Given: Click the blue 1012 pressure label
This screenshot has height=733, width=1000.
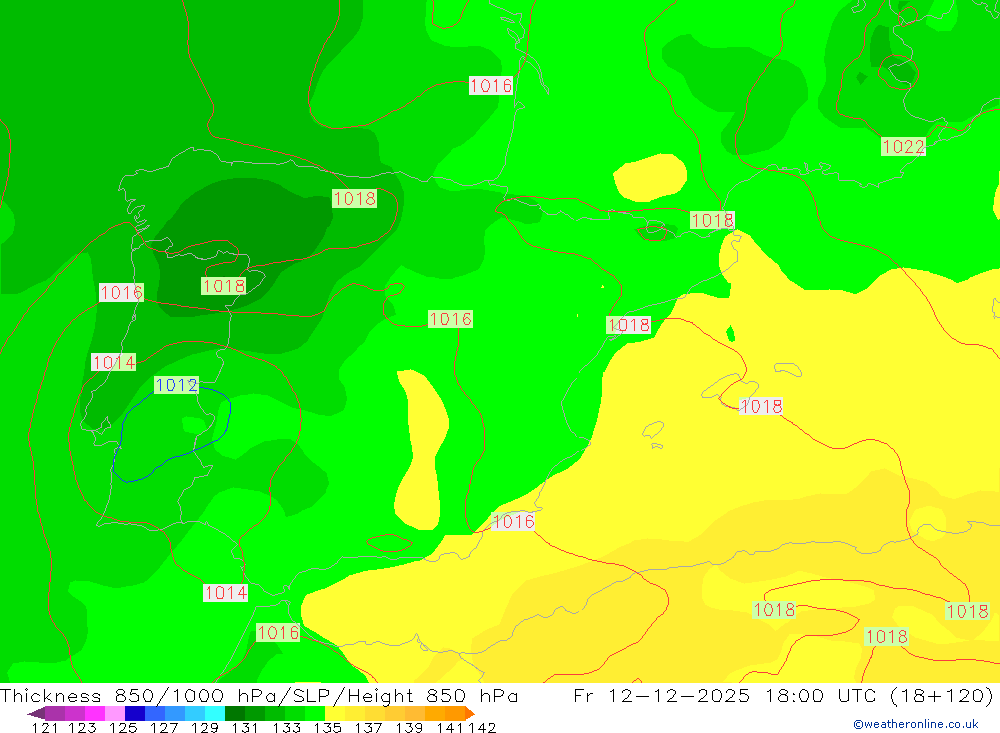Looking at the screenshot, I should click(177, 385).
